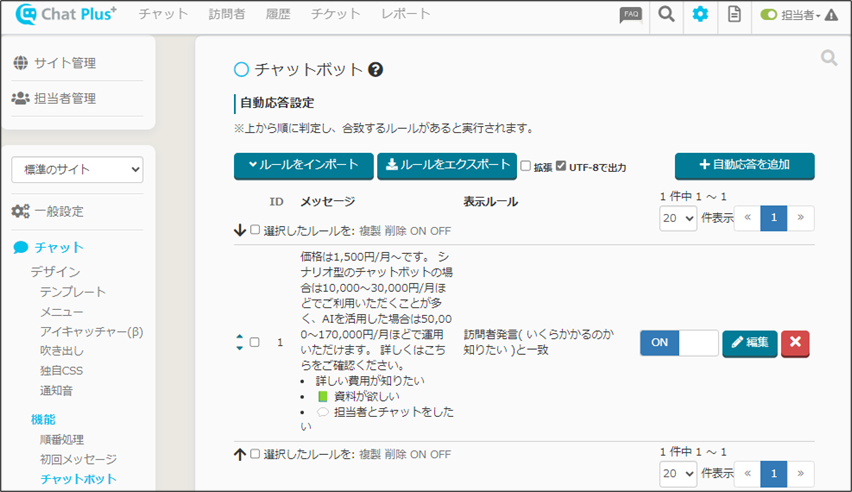Click the 編集 button for rule 1
The width and height of the screenshot is (852, 492).
[749, 343]
